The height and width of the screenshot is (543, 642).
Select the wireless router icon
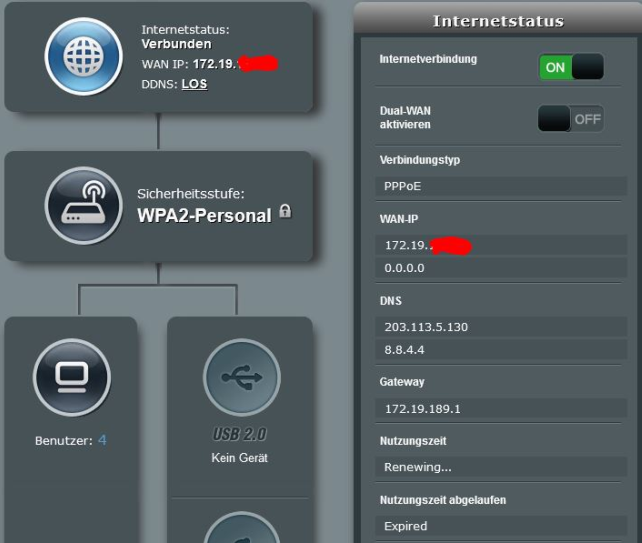pyautogui.click(x=84, y=205)
